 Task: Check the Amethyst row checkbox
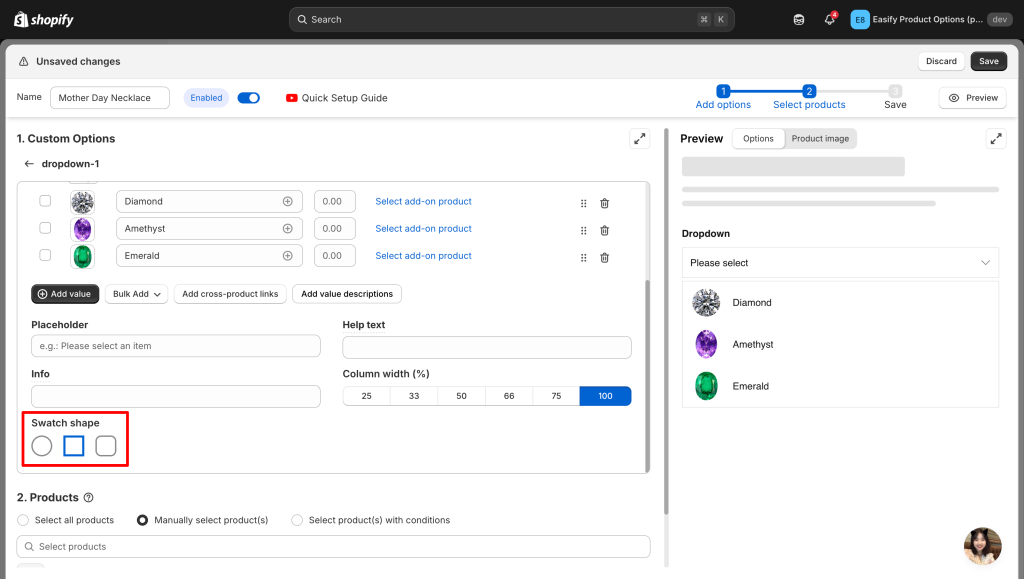45,228
